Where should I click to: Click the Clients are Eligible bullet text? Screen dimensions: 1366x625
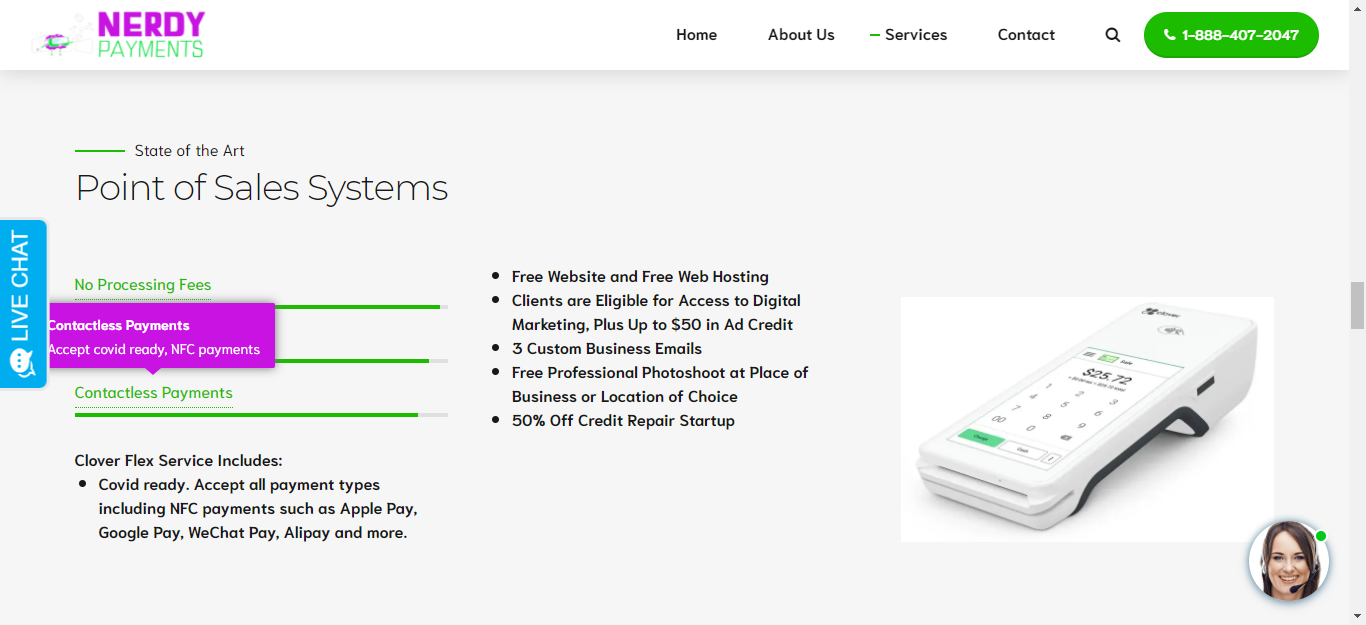coord(656,313)
